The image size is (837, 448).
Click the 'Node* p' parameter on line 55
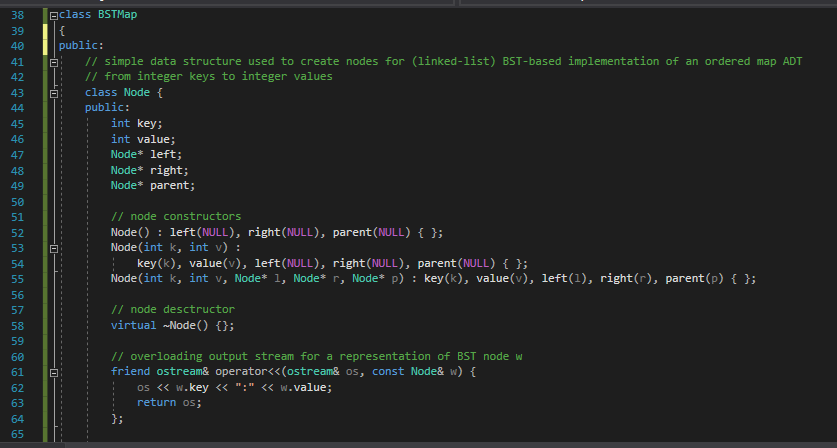[x=375, y=278]
